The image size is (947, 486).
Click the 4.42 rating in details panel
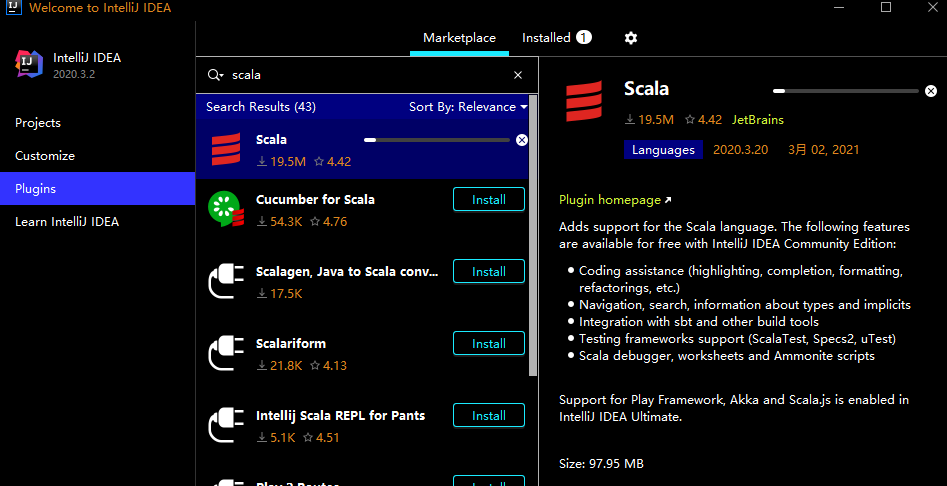click(x=704, y=120)
